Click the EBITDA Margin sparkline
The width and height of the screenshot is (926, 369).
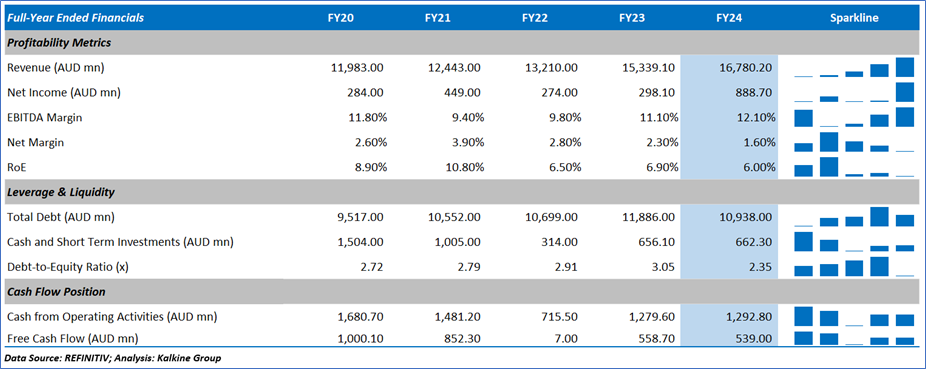(x=854, y=117)
